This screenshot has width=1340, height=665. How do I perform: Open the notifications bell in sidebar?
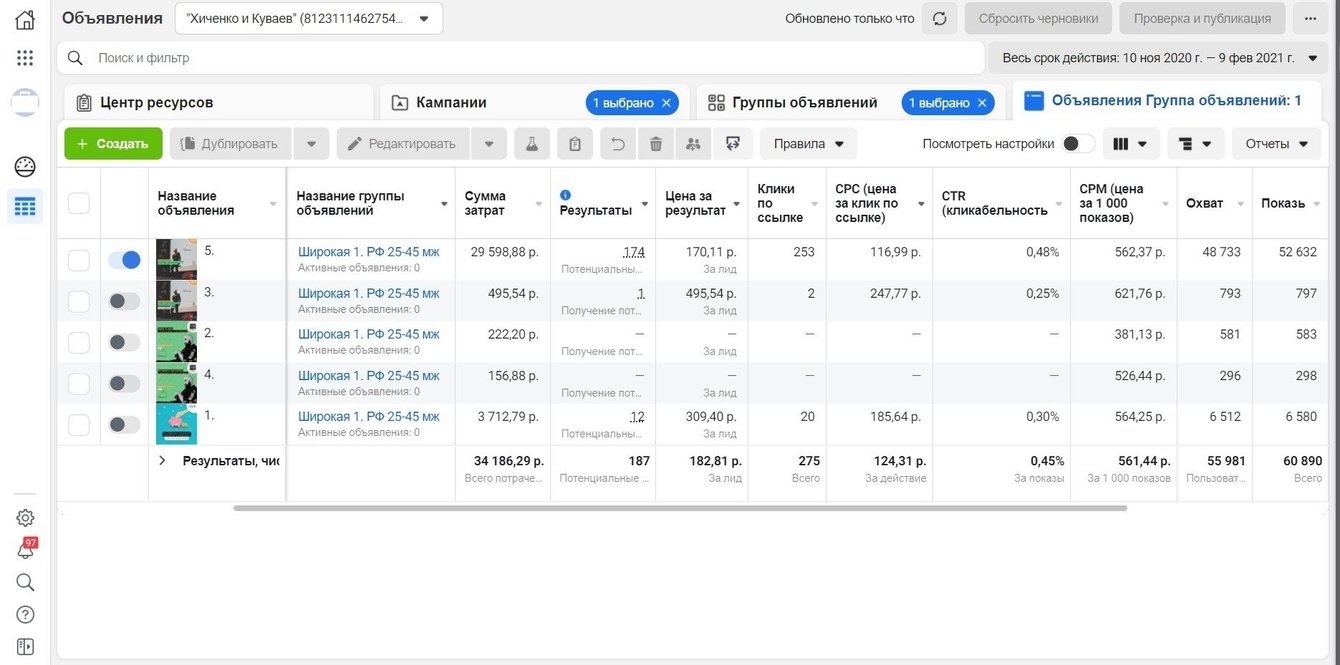[25, 550]
